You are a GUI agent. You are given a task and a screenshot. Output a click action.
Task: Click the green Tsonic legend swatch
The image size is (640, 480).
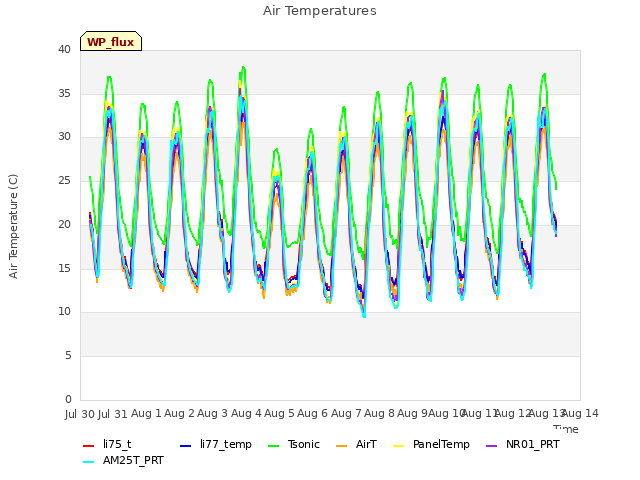[x=273, y=446]
